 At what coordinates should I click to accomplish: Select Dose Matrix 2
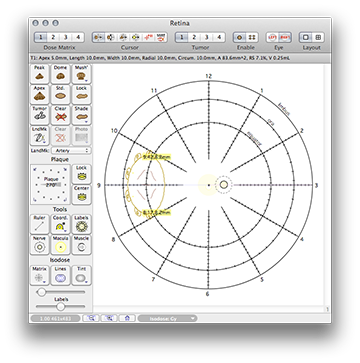point(53,37)
